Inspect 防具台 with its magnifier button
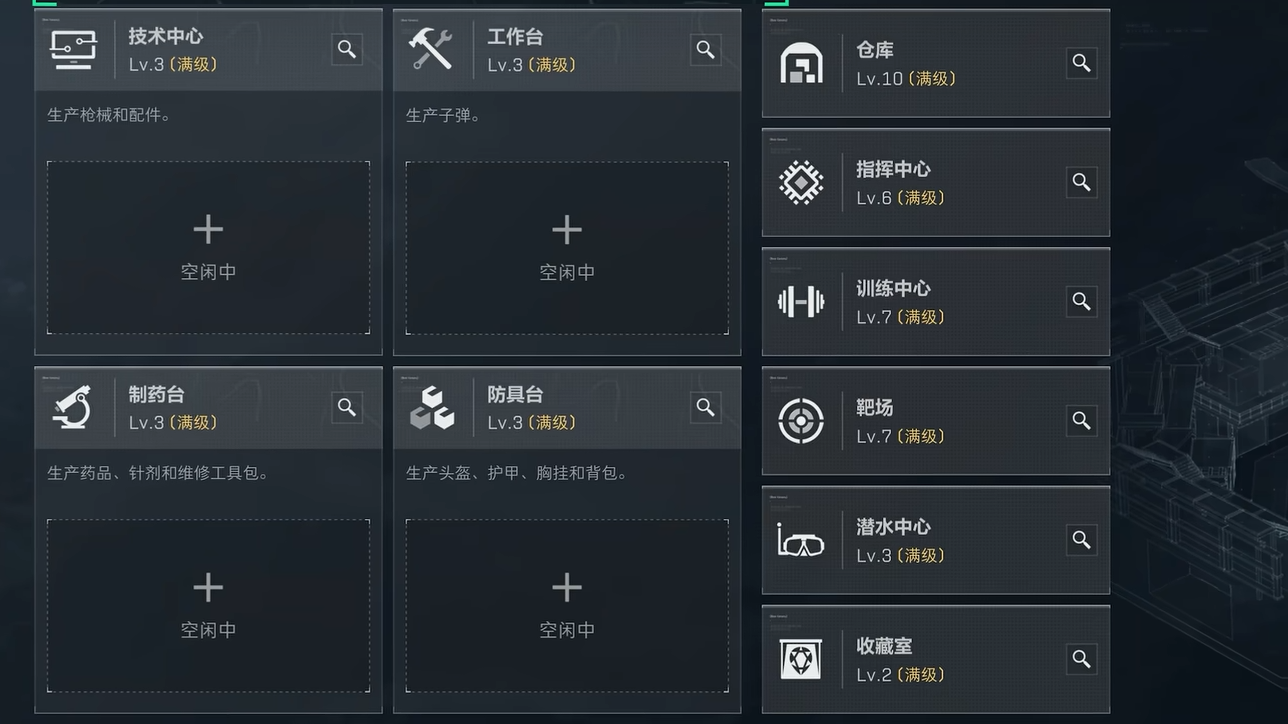The height and width of the screenshot is (724, 1288). [x=706, y=407]
